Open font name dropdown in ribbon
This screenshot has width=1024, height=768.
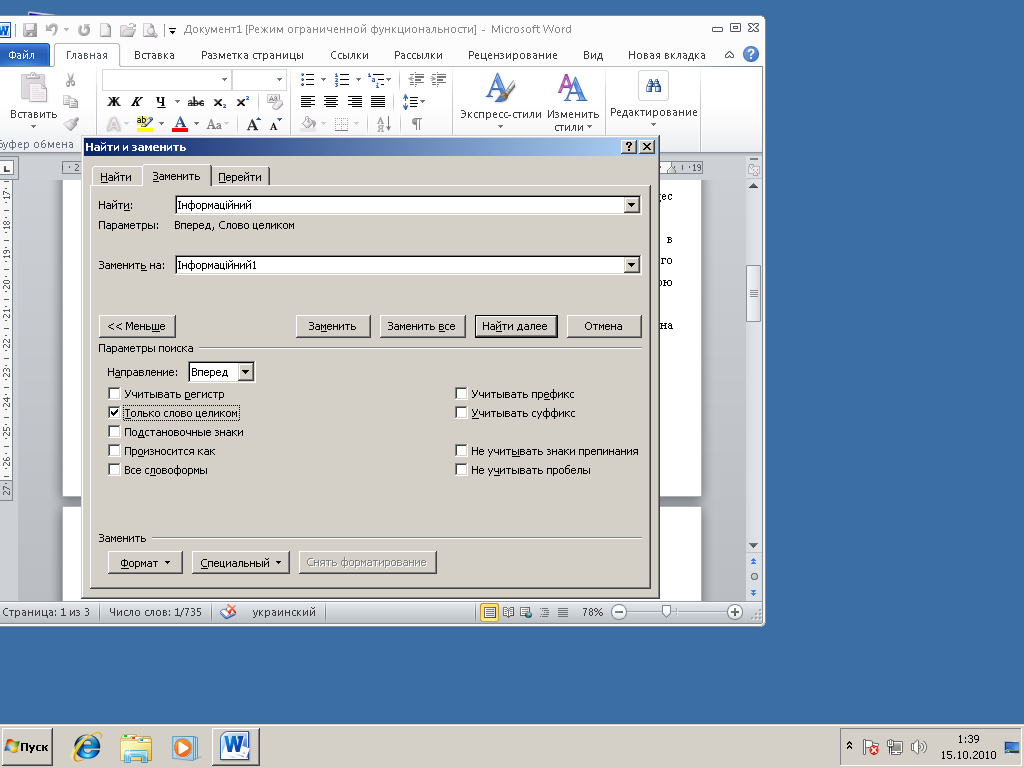point(224,80)
